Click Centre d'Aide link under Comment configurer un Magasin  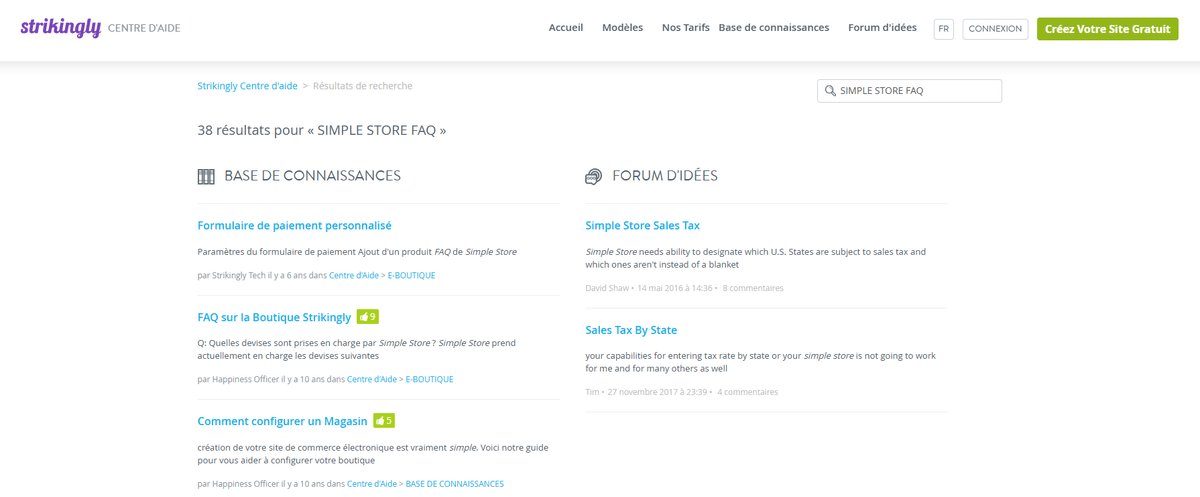tap(372, 484)
